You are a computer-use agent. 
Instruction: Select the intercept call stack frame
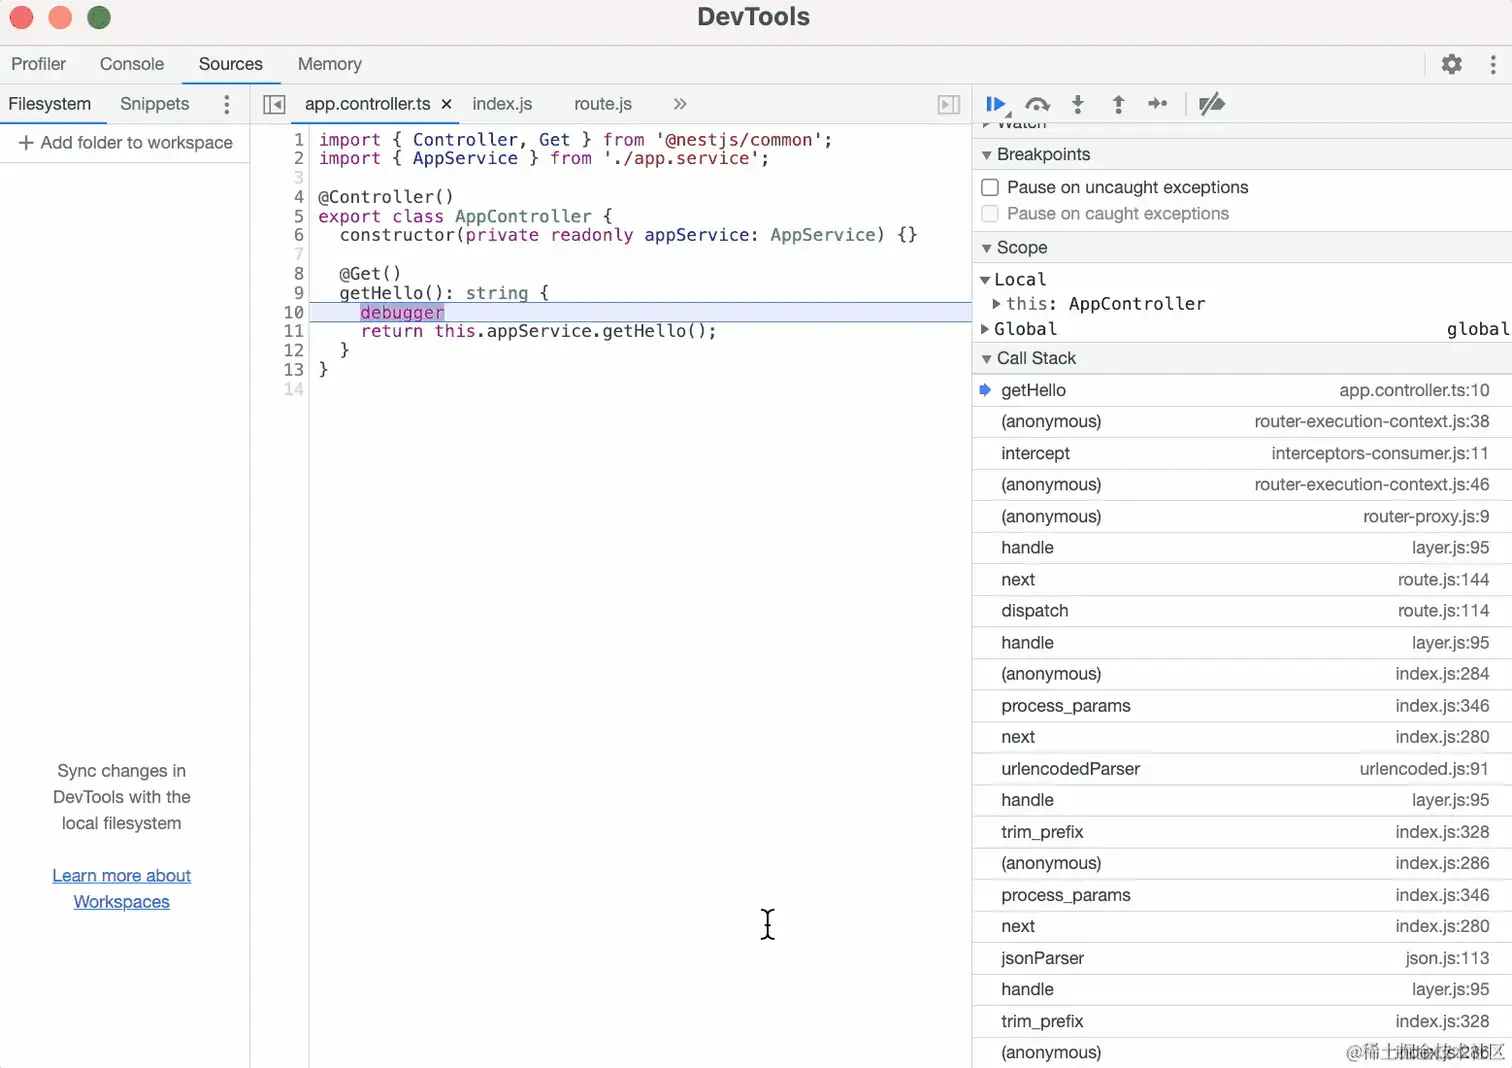click(x=1242, y=454)
